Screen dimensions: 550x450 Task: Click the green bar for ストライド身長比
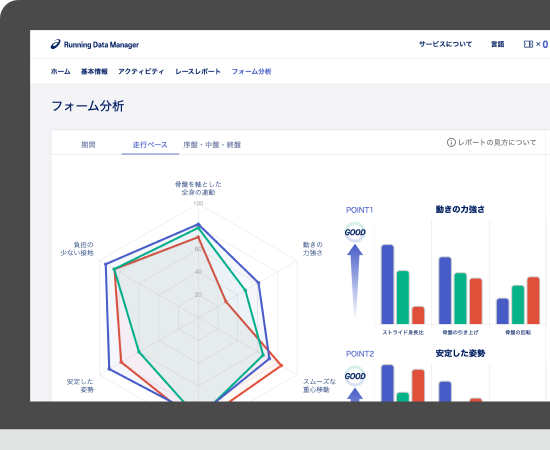pyautogui.click(x=403, y=297)
